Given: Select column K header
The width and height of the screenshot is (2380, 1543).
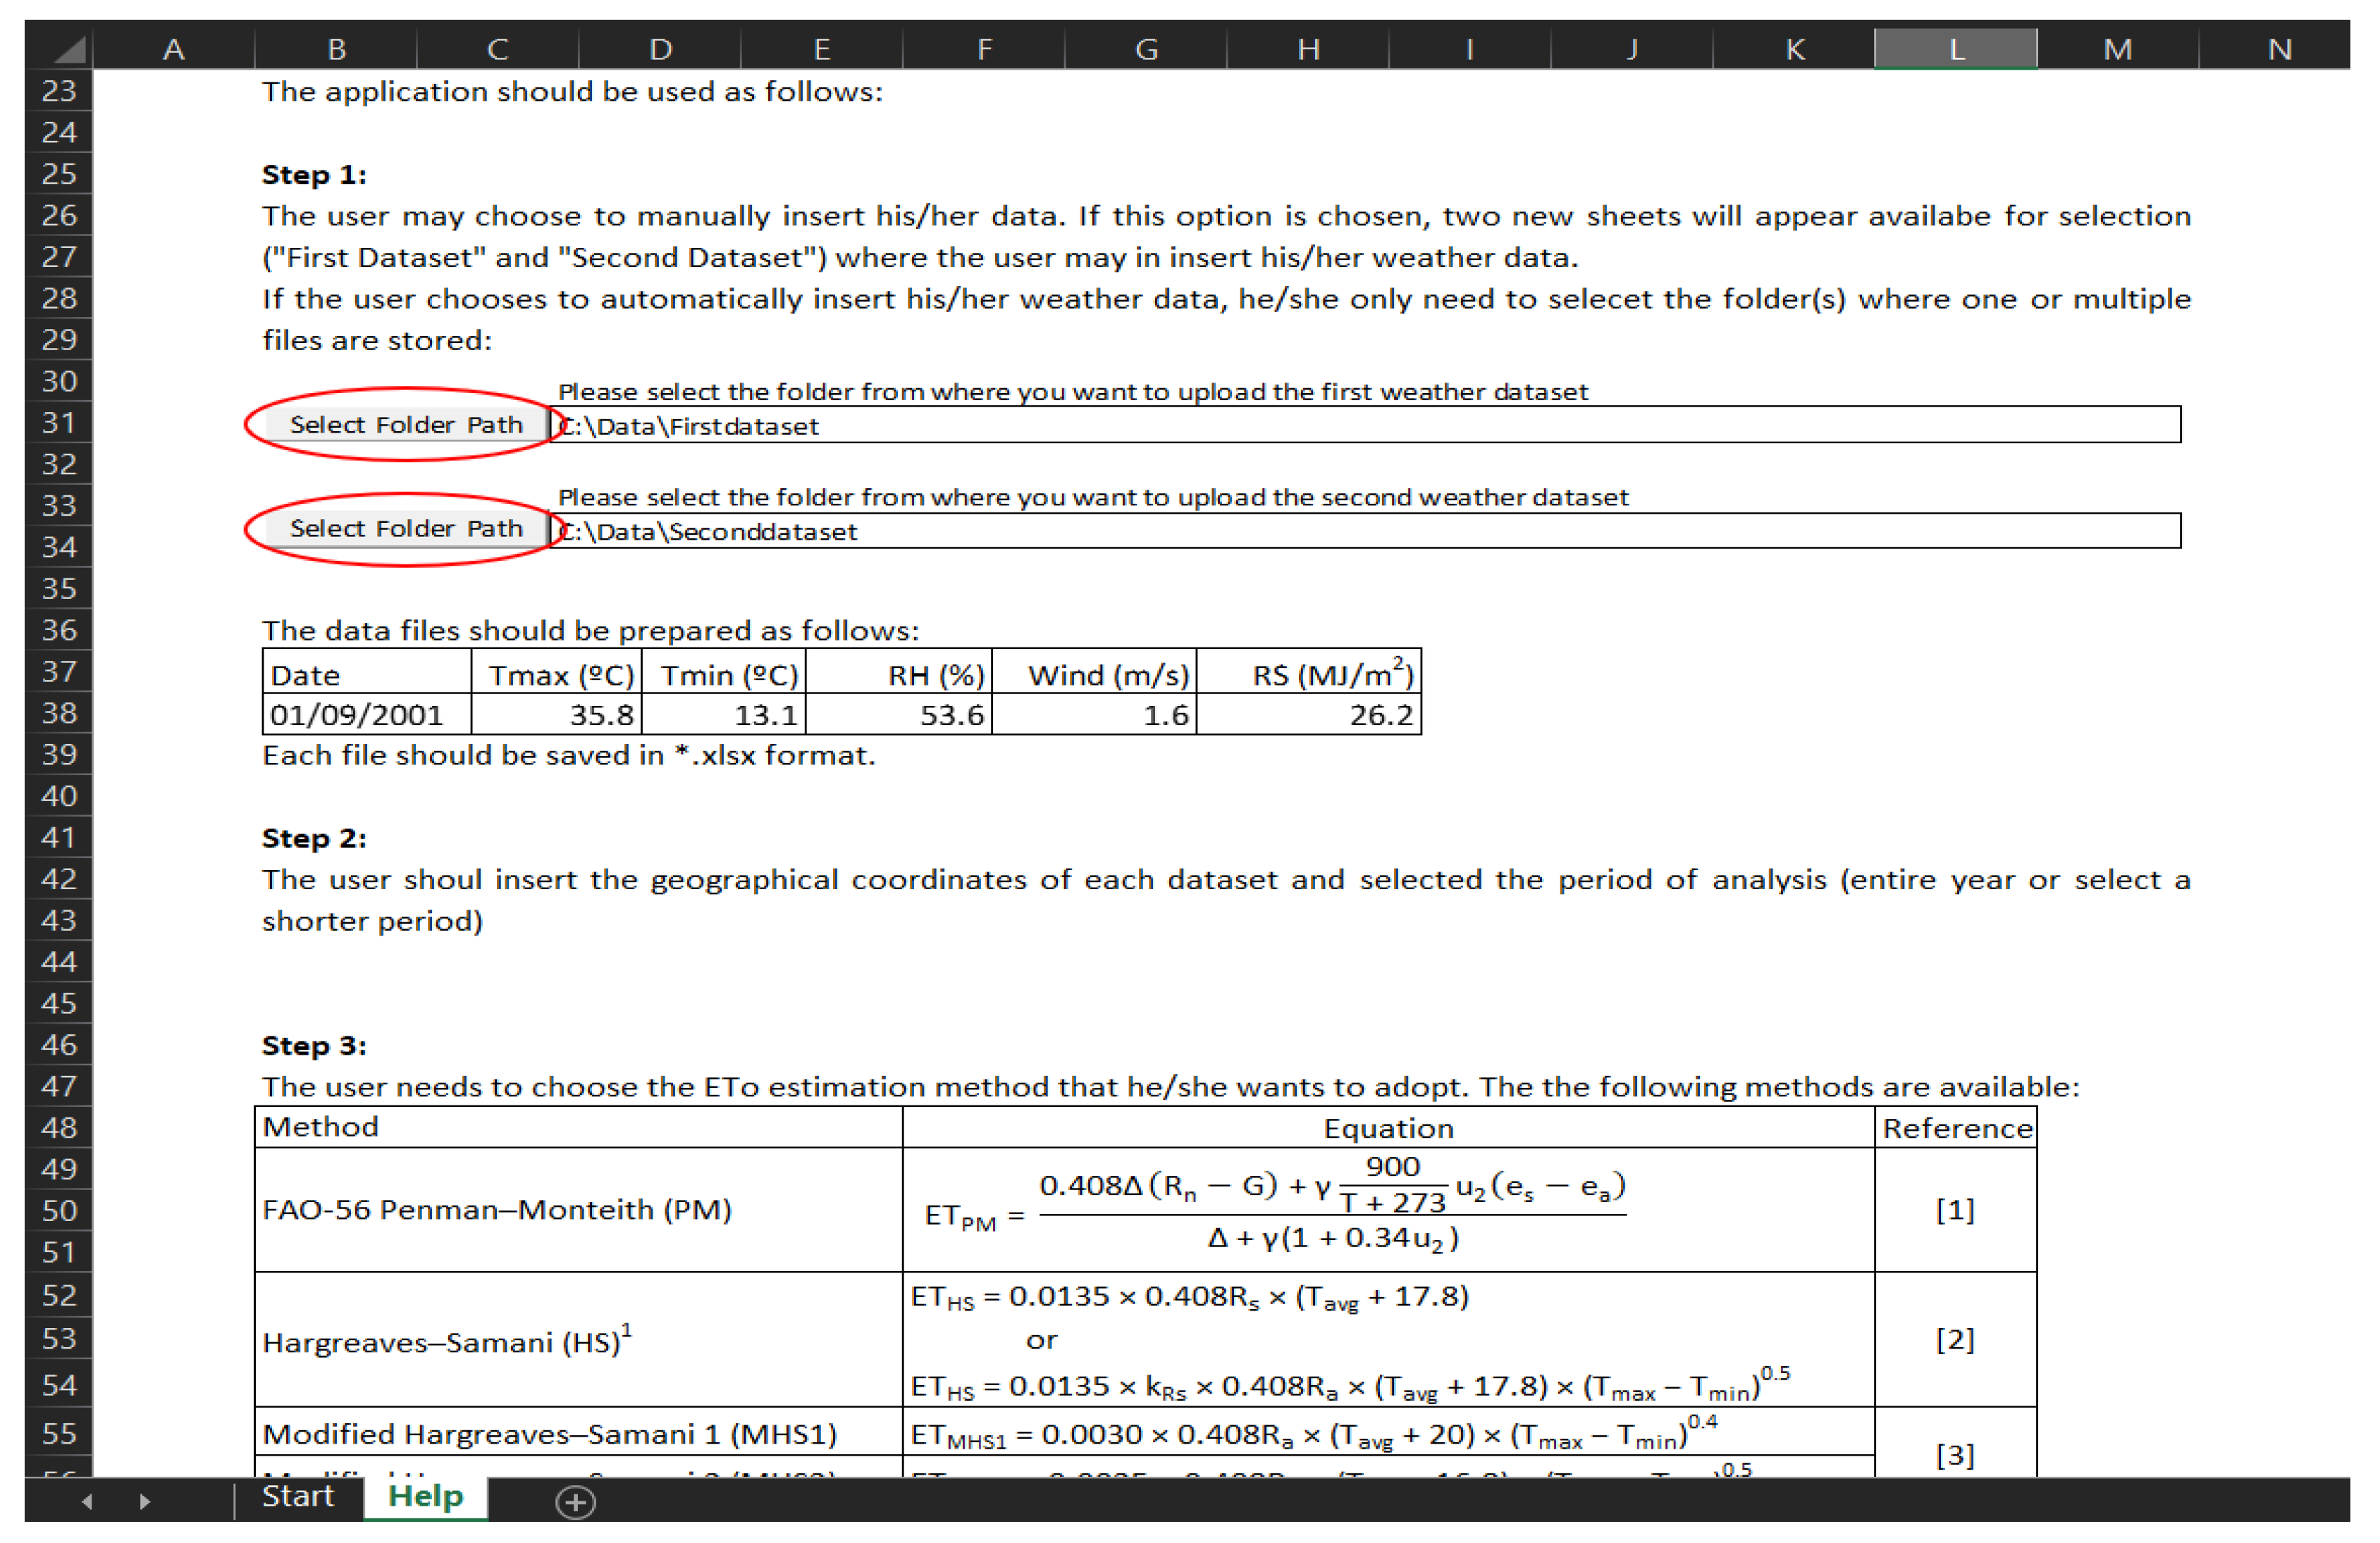Looking at the screenshot, I should pos(1795,48).
